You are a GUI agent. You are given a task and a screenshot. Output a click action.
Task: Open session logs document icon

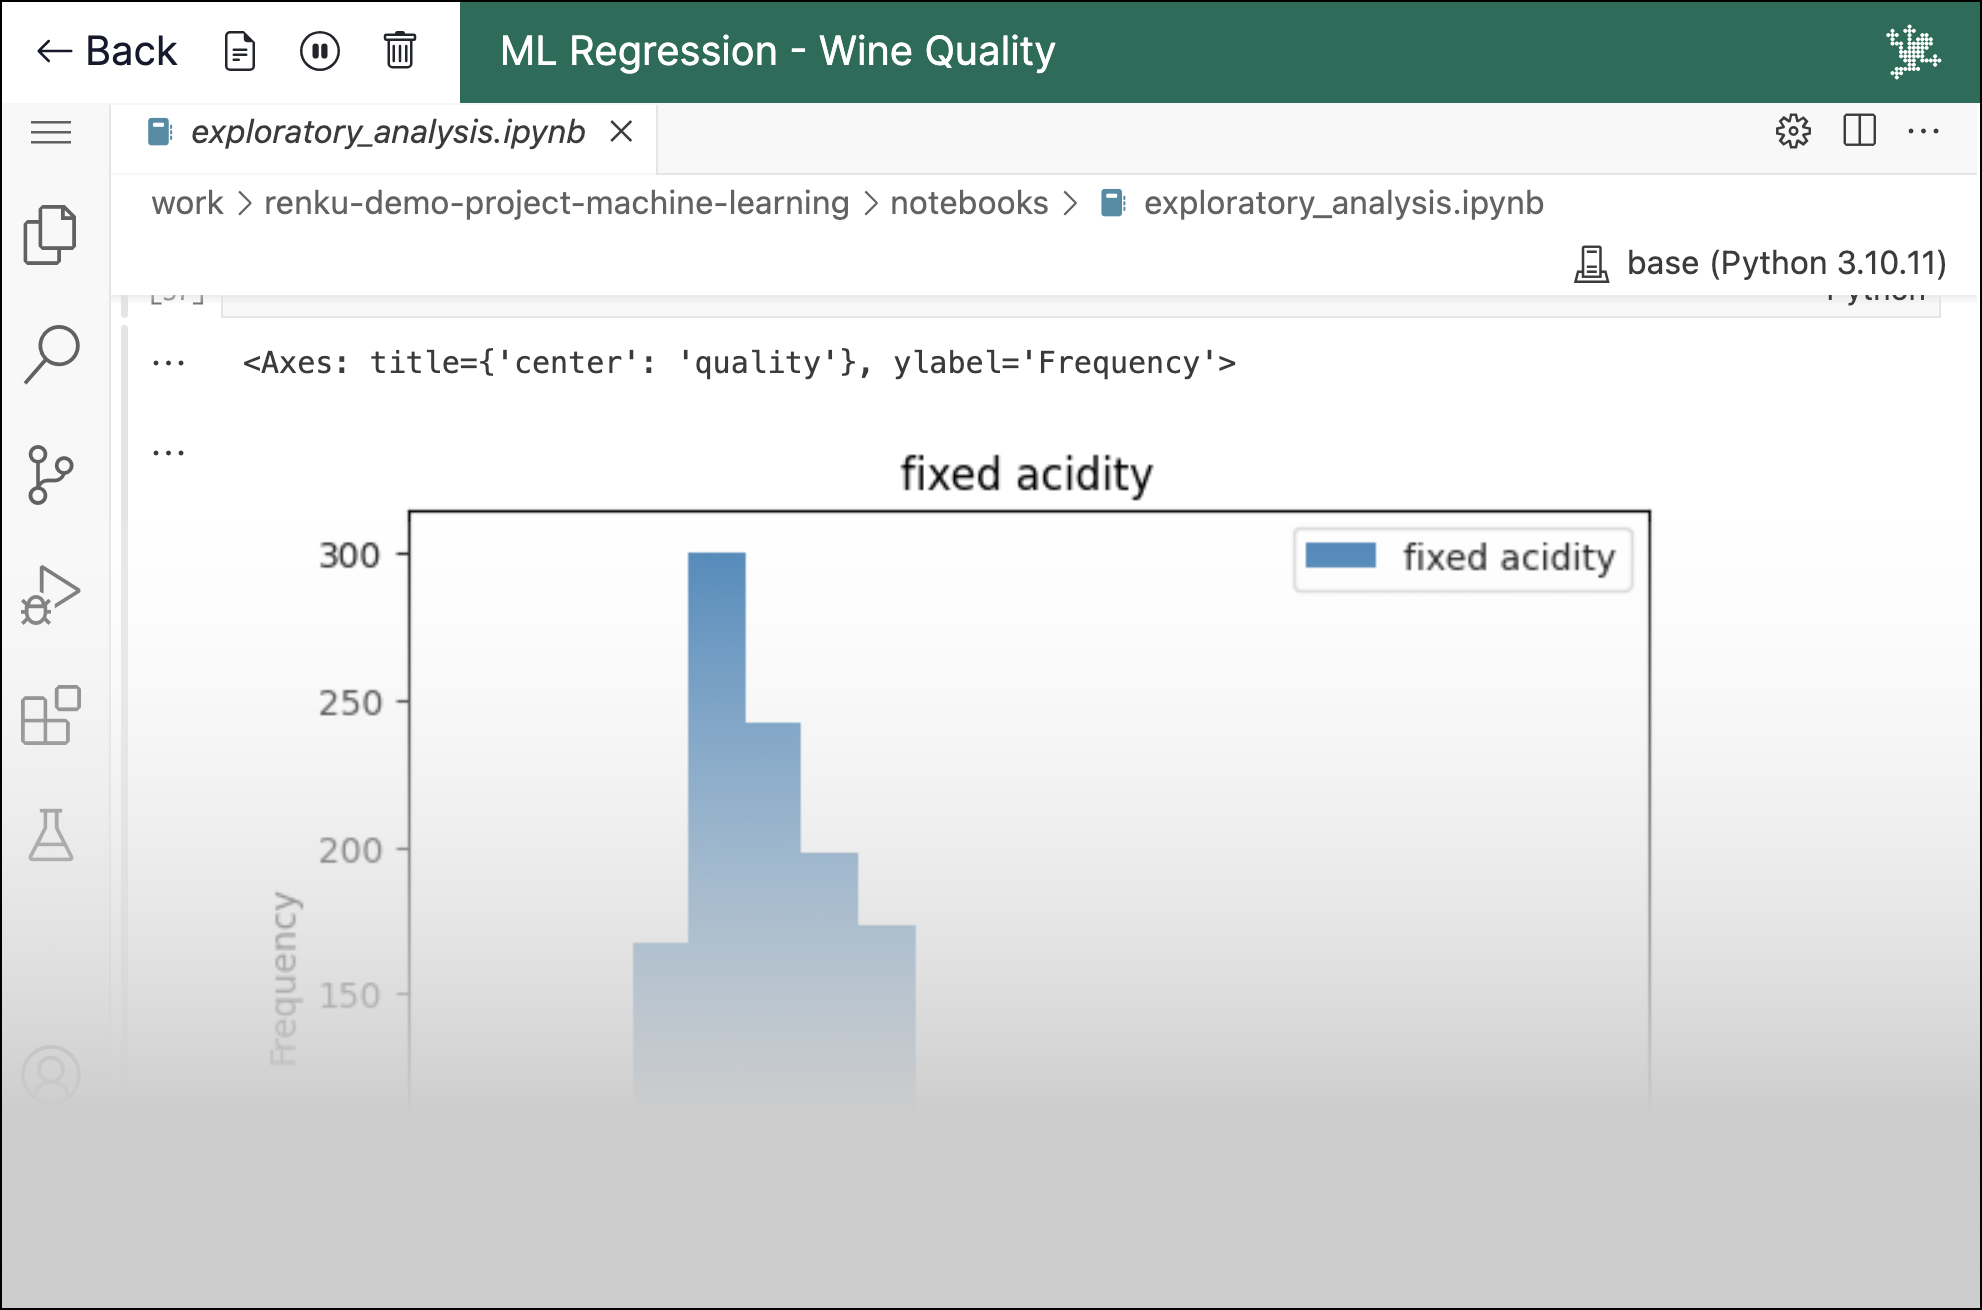(x=240, y=51)
